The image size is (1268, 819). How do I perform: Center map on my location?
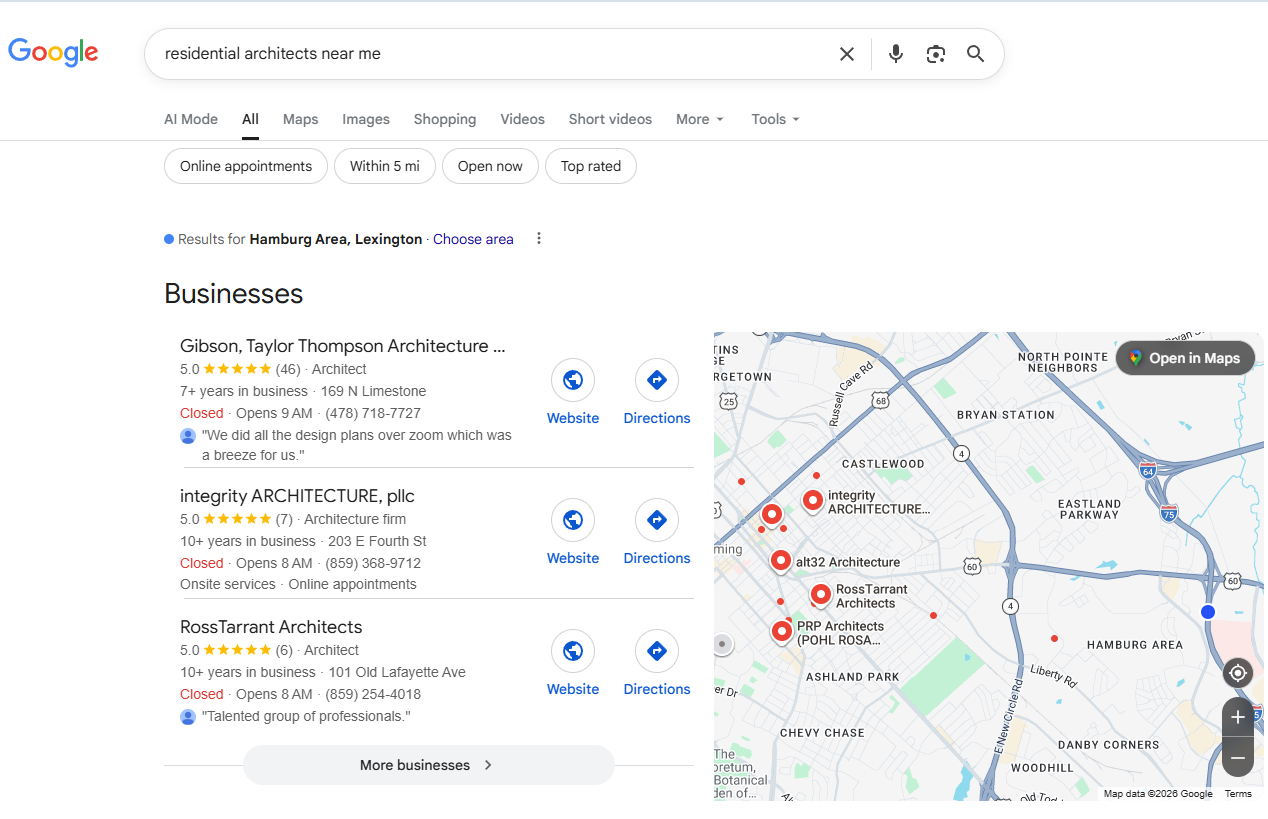tap(1238, 673)
